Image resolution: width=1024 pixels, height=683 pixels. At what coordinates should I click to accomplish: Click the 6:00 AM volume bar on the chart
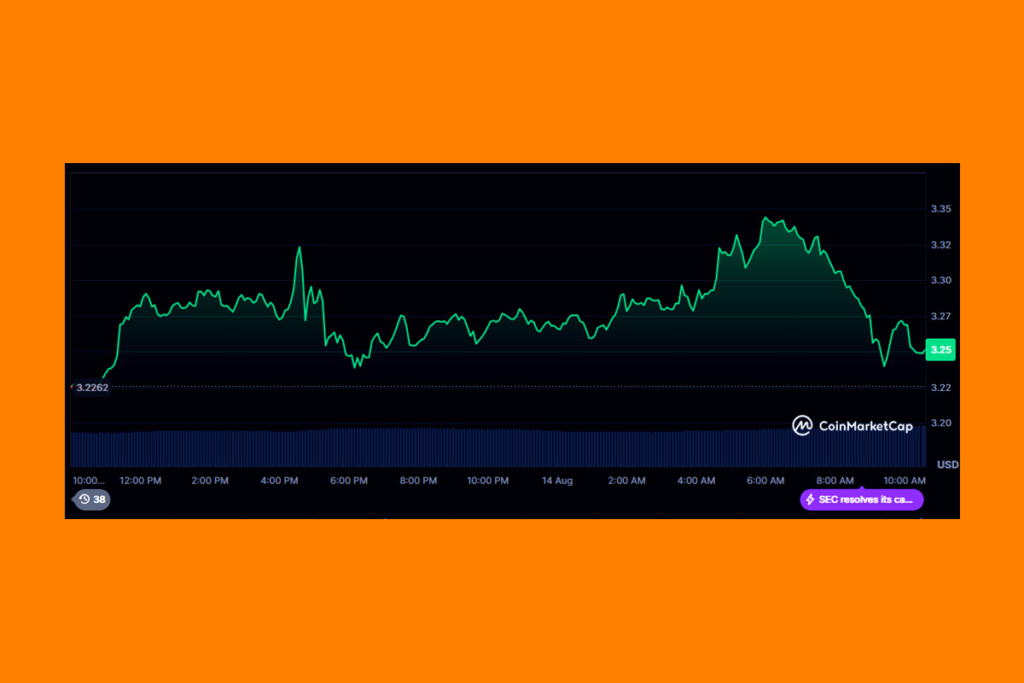tap(766, 445)
